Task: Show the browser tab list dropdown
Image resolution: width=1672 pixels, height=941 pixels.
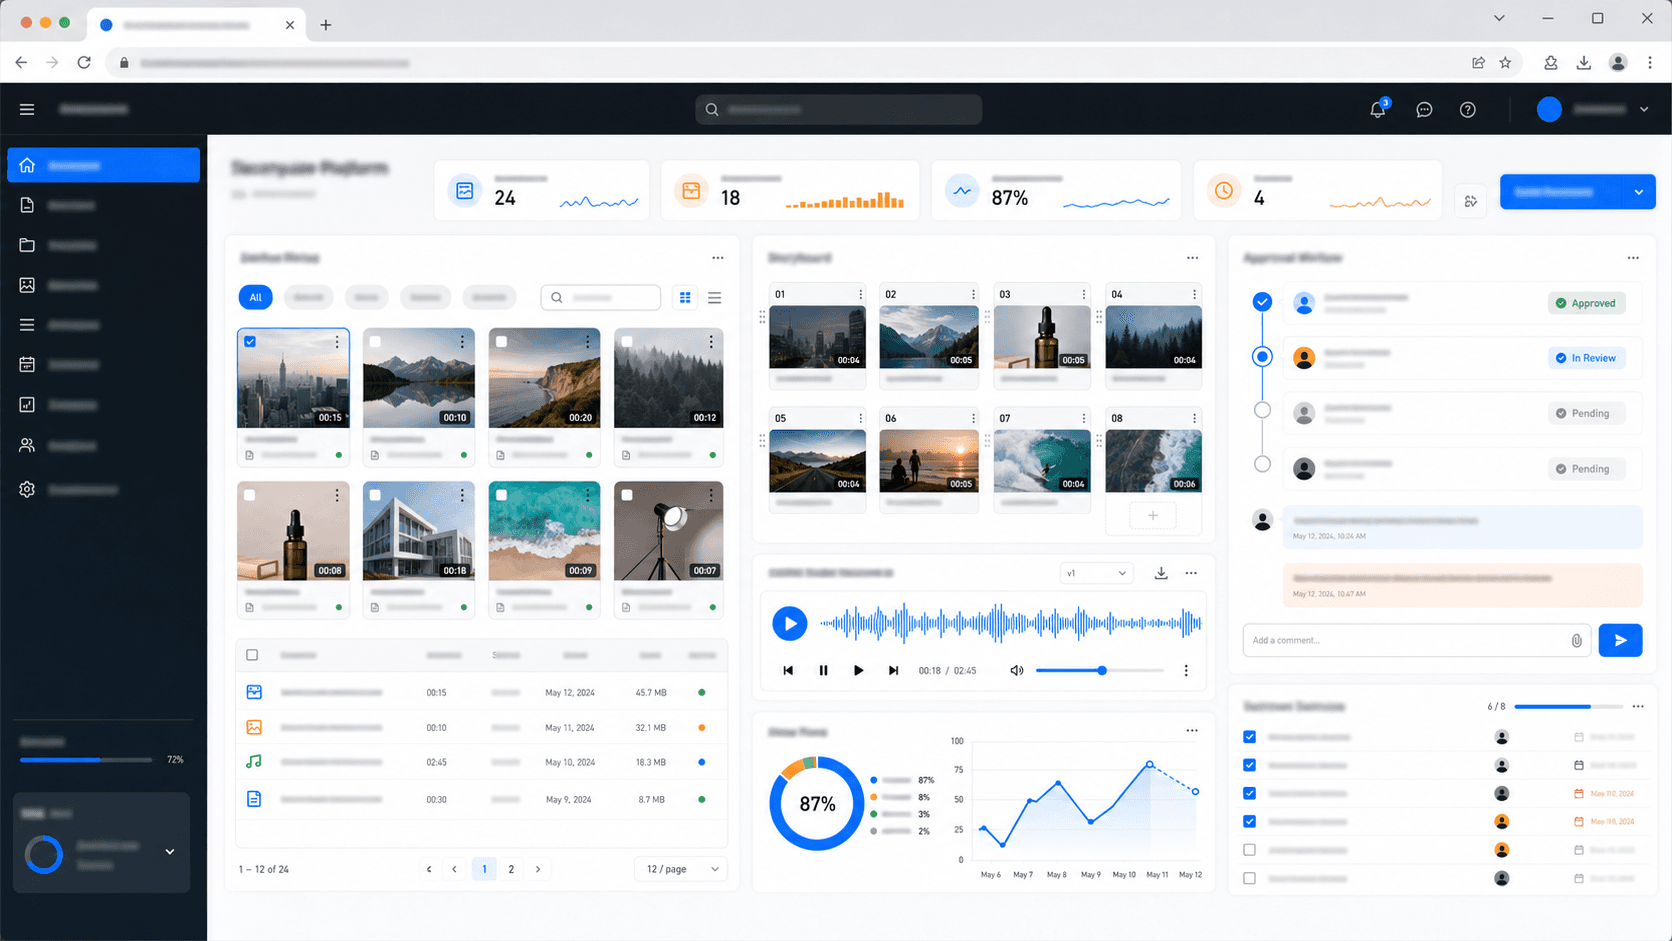Action: (x=1499, y=18)
